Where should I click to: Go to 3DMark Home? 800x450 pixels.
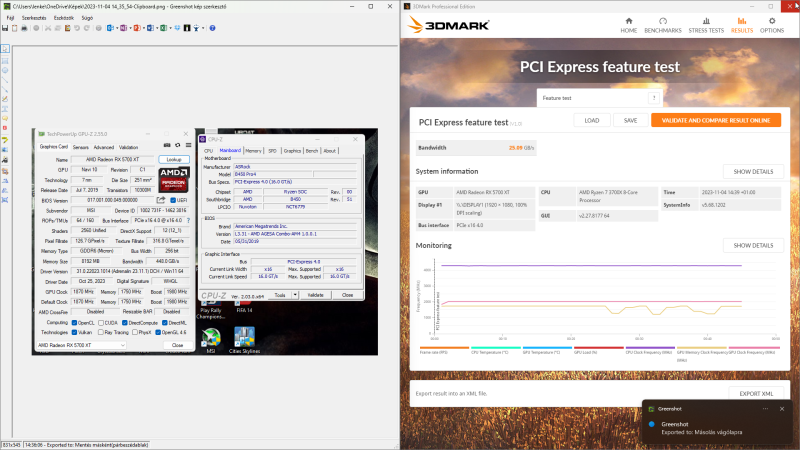(629, 25)
